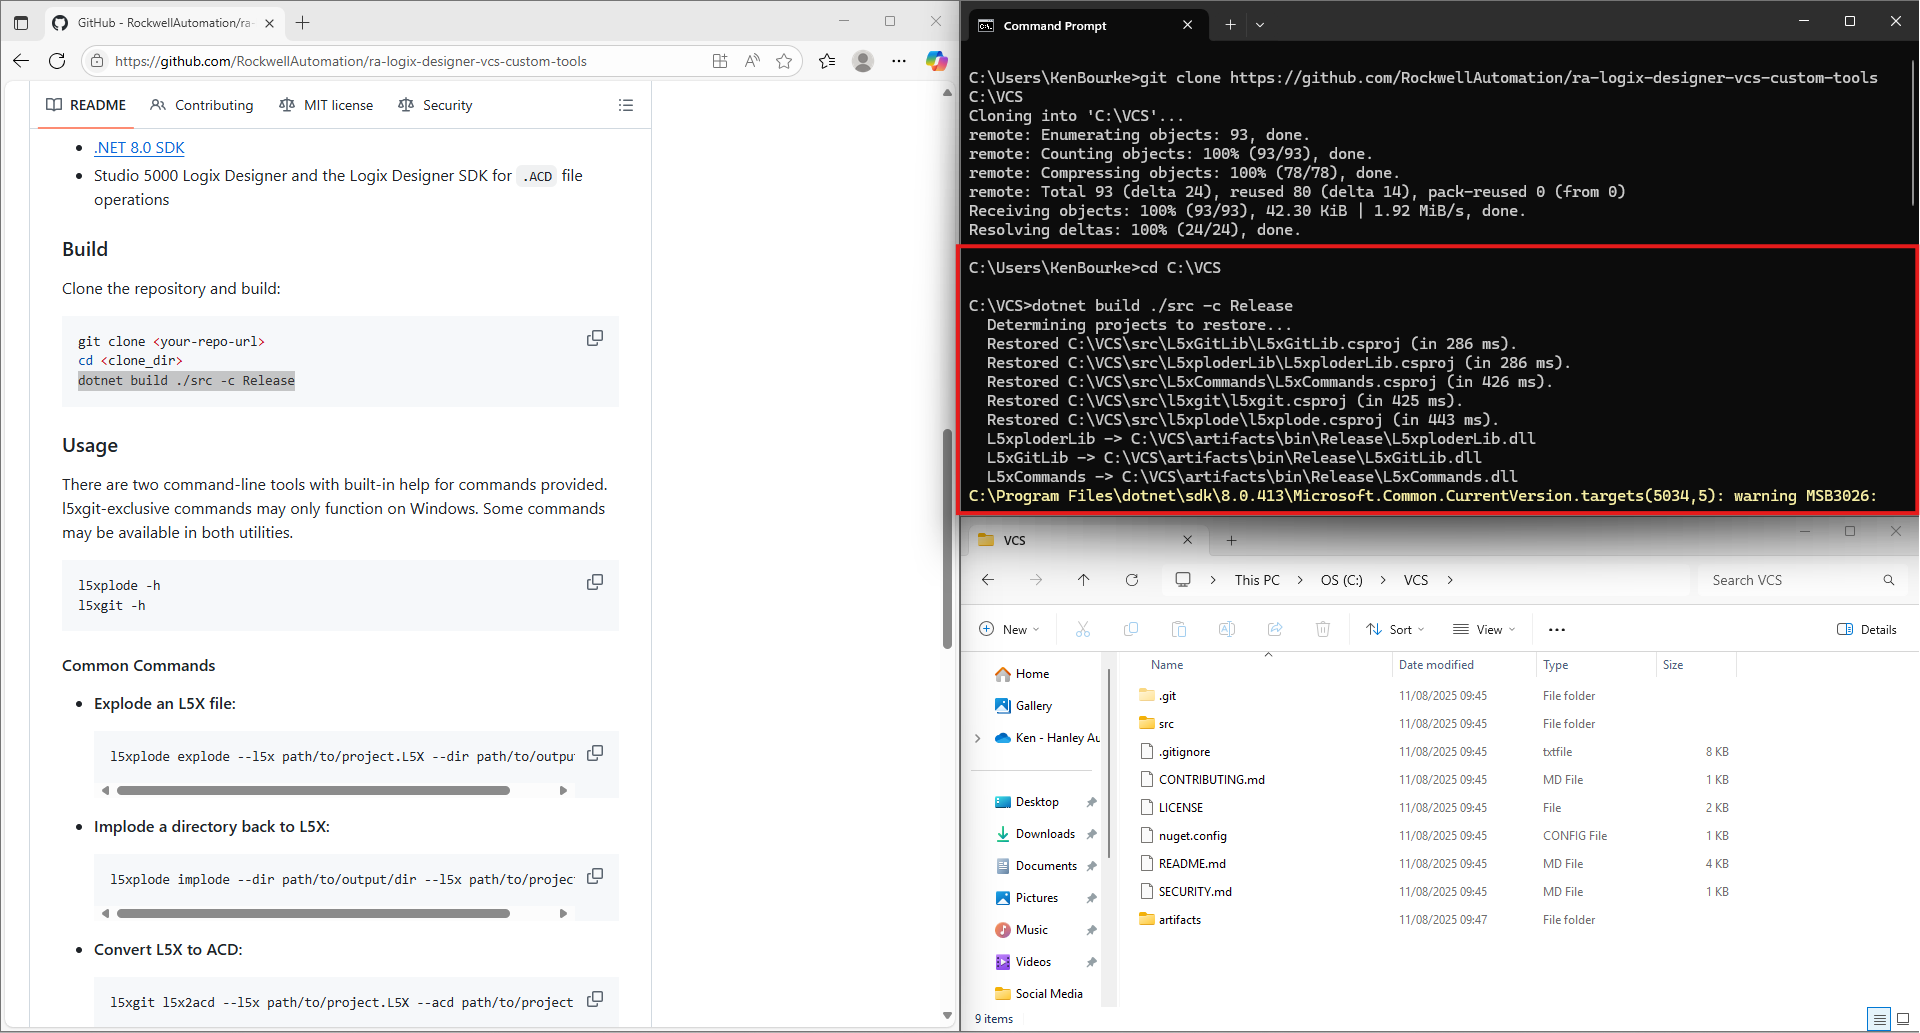Viewport: 1920px width, 1033px height.
Task: Expand chevron after This PC in breadcrumb
Action: click(1300, 580)
